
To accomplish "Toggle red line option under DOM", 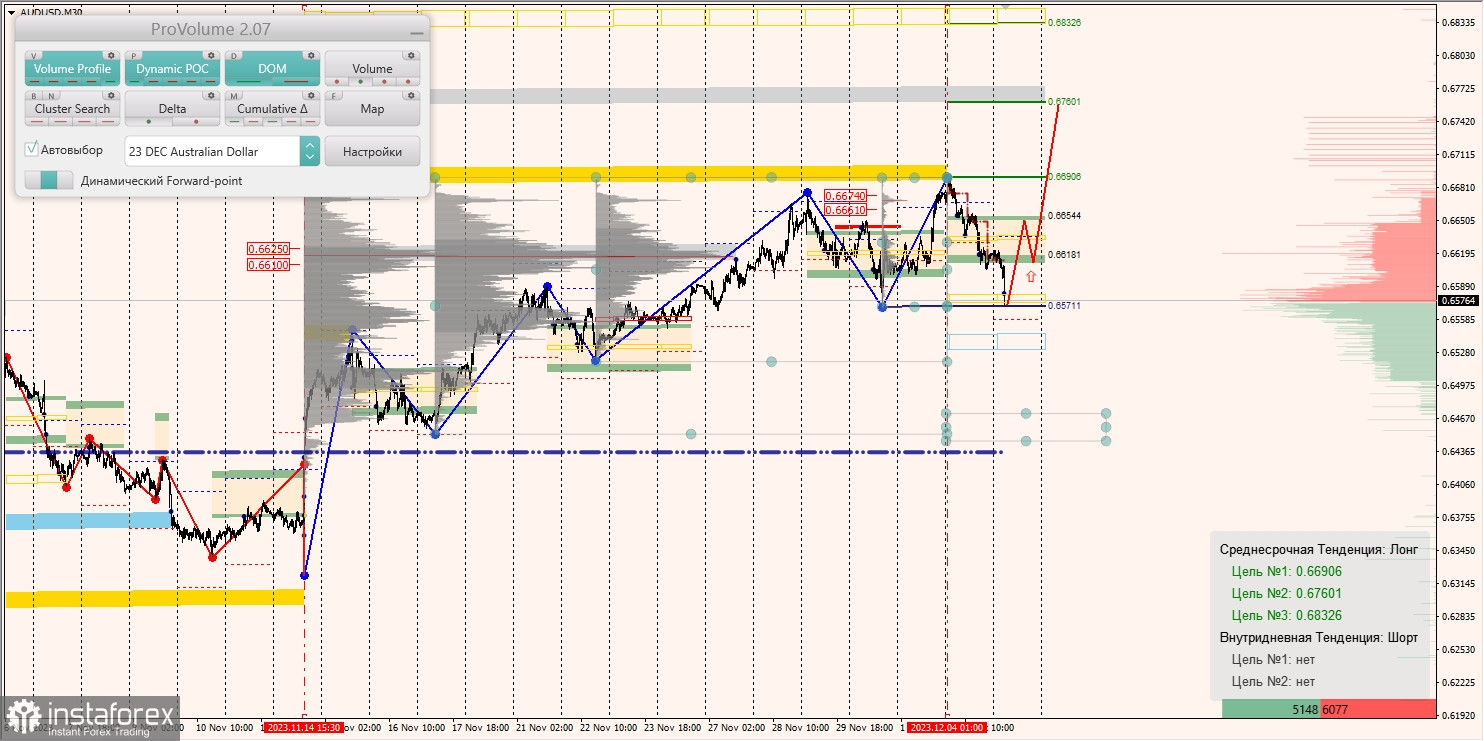I will tap(296, 82).
